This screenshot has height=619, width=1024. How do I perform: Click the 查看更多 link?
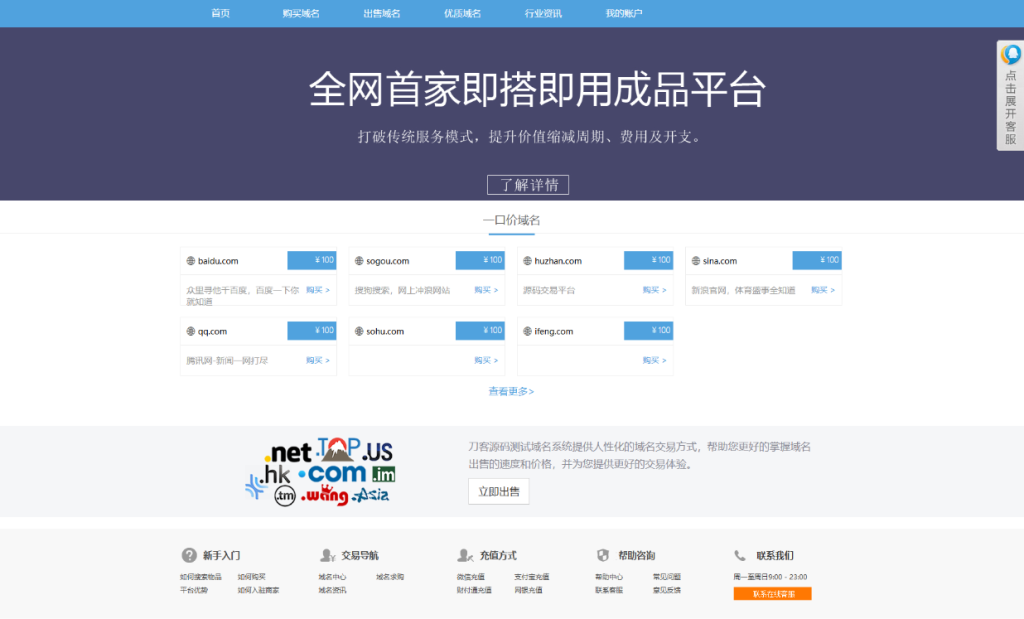(512, 391)
